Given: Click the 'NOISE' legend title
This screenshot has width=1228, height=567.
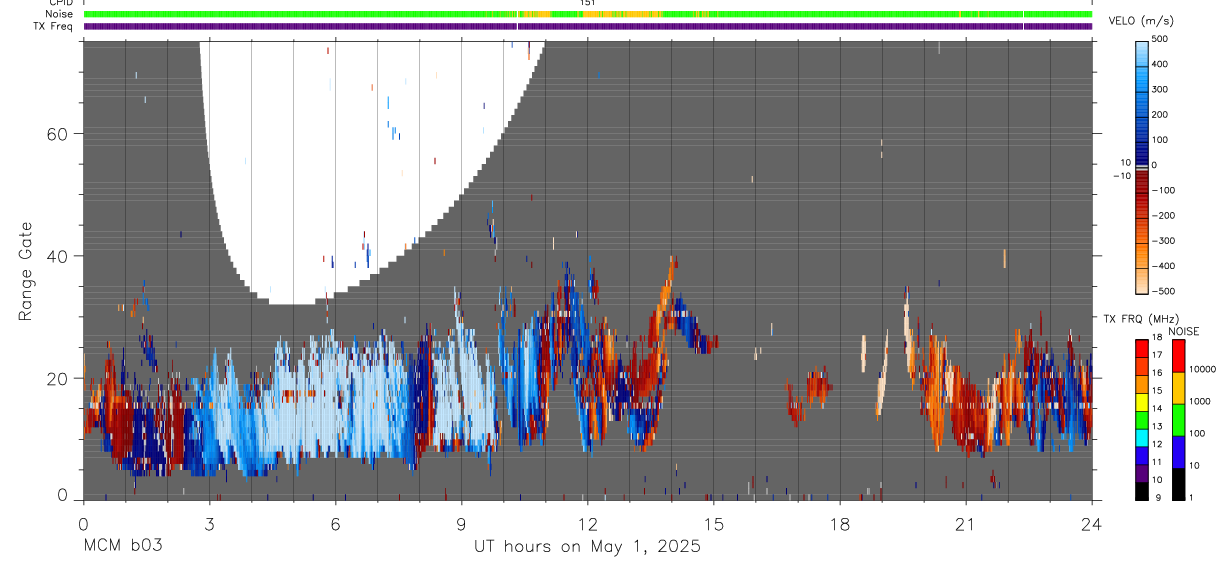Looking at the screenshot, I should (1184, 331).
